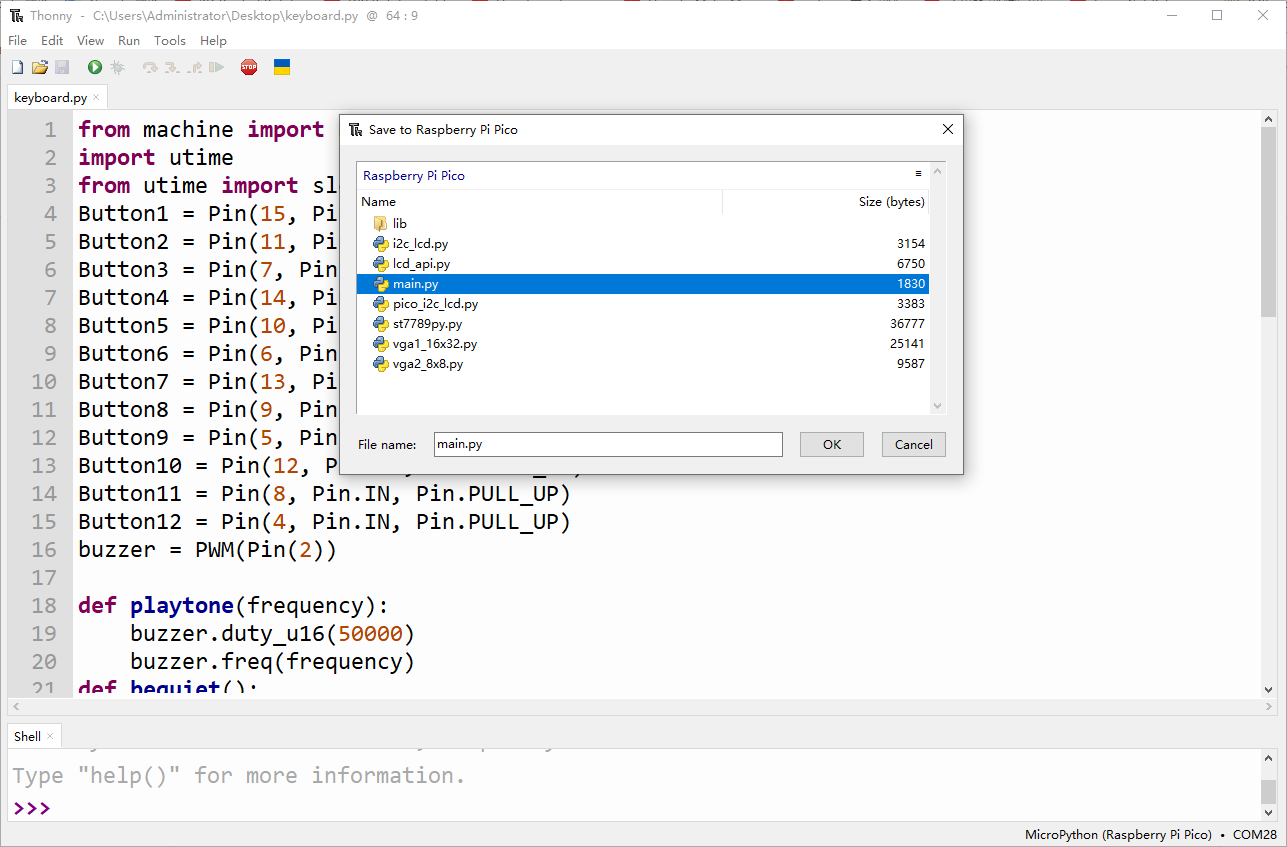Open the dialog's hamburger options menu
The width and height of the screenshot is (1287, 847).
pos(918,174)
